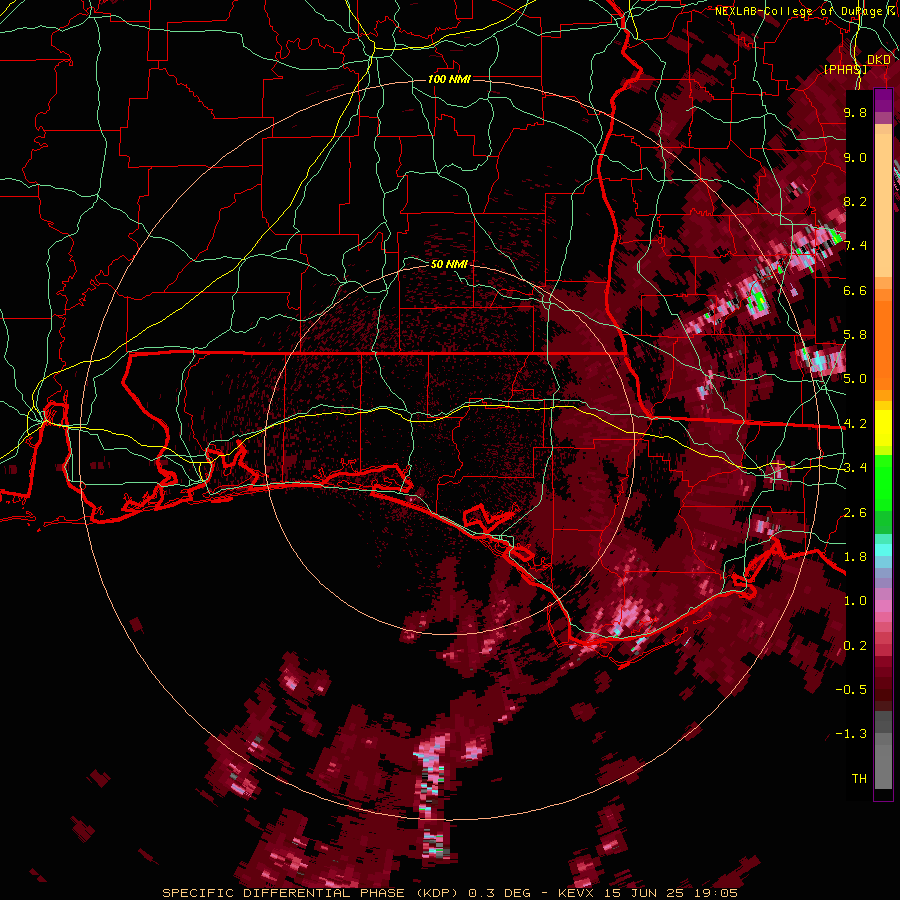Click the 7.4 value on the scale
900x900 pixels.
pos(855,246)
